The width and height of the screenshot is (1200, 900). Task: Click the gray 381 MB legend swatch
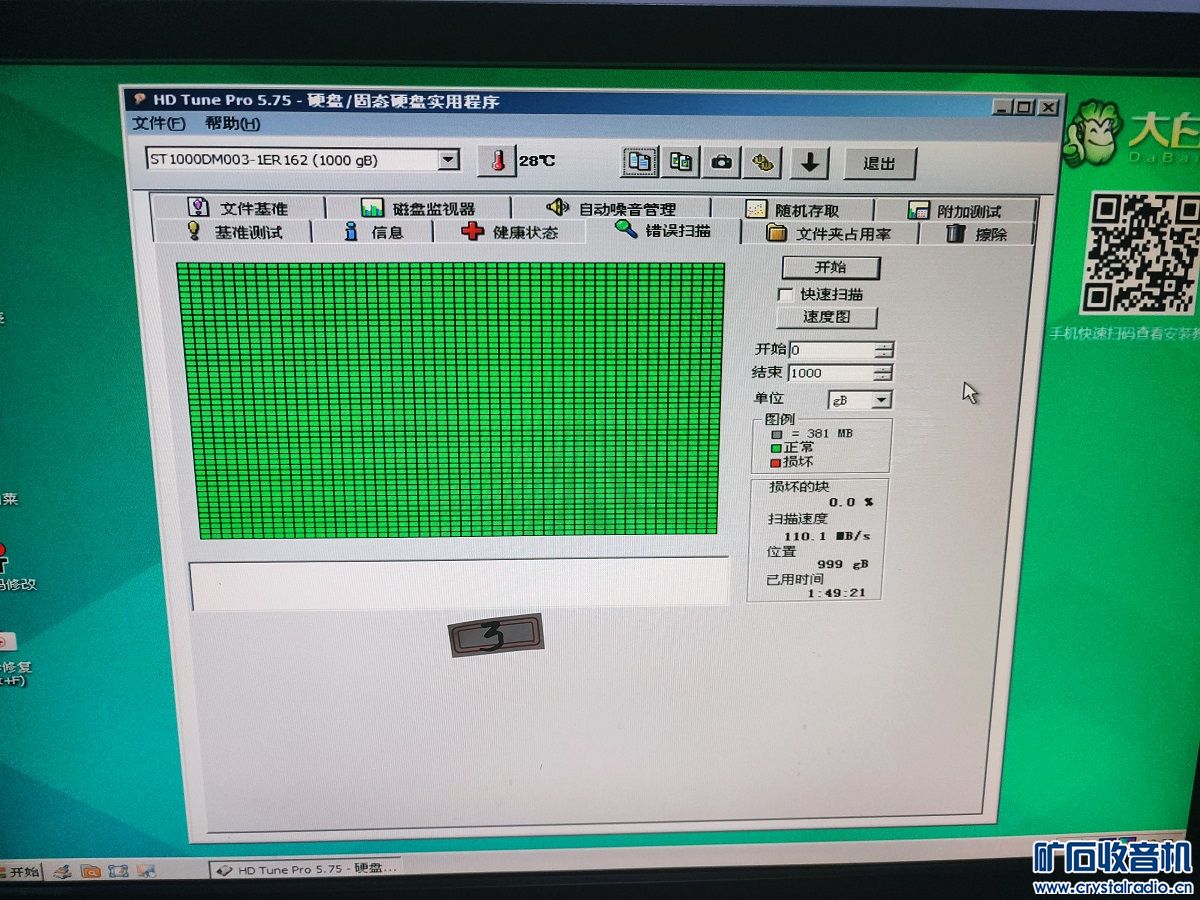(776, 434)
